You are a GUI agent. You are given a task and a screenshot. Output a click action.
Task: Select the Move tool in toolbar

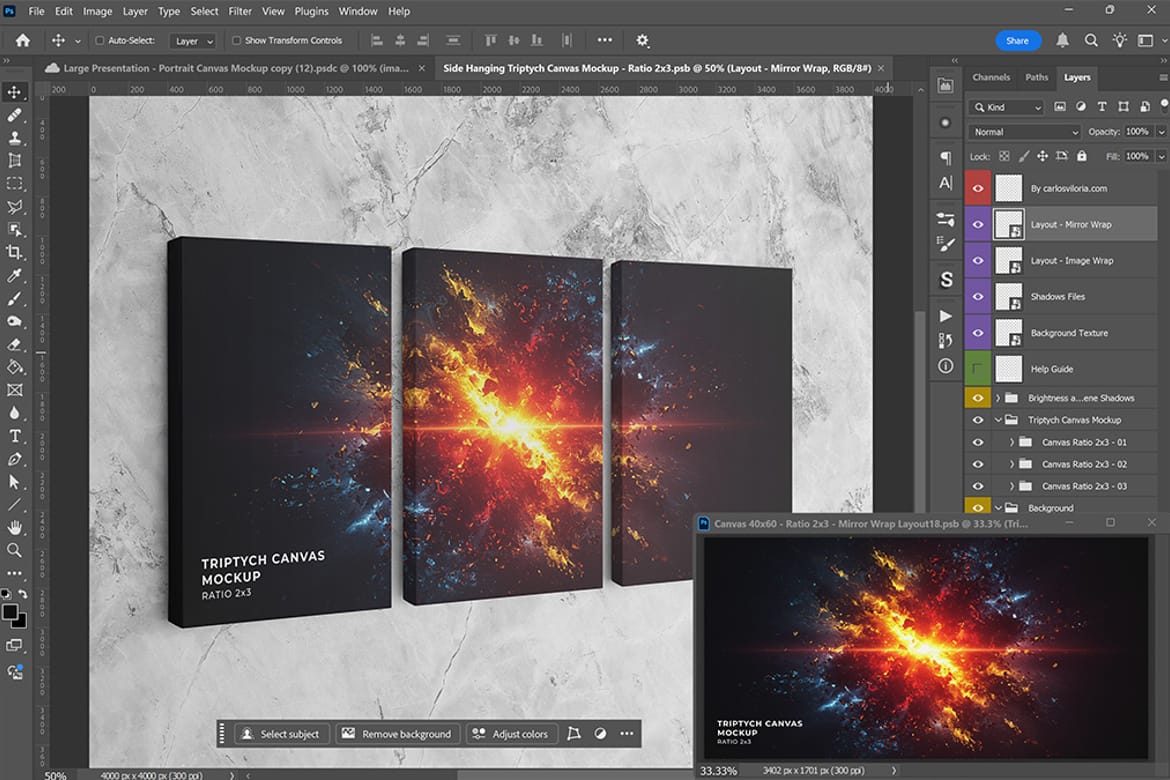tap(14, 92)
